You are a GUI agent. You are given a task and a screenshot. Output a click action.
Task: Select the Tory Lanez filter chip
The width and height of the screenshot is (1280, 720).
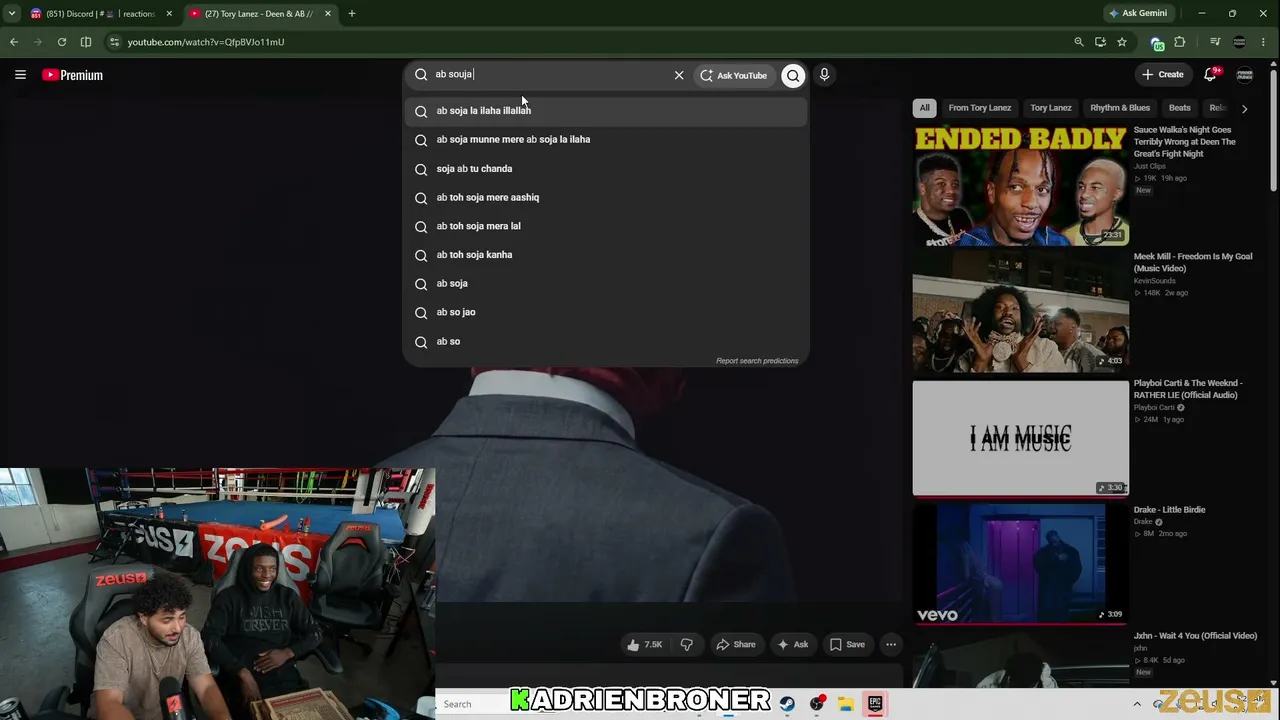[x=1051, y=108]
